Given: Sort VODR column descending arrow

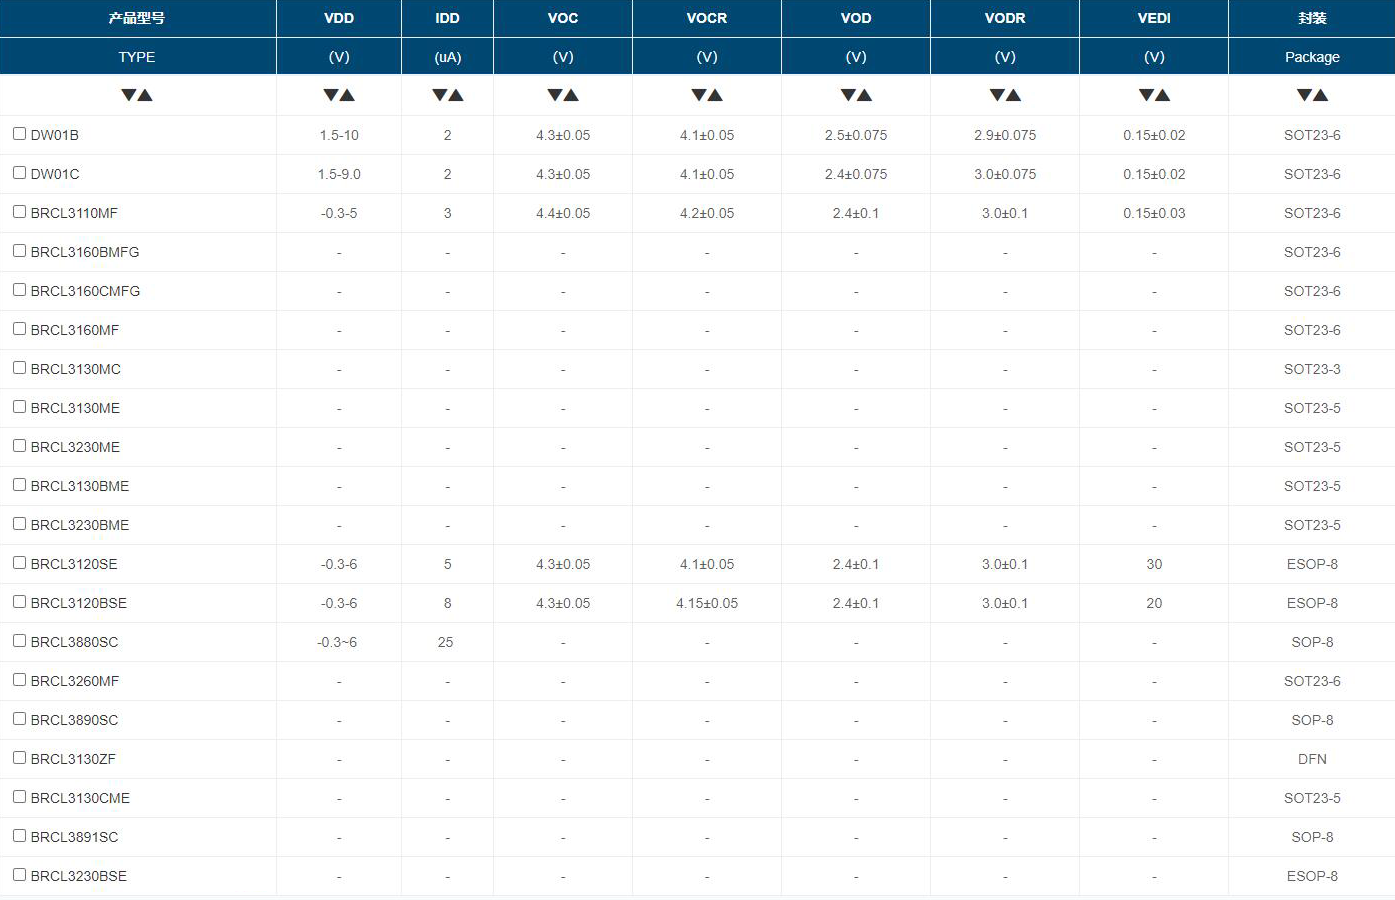Looking at the screenshot, I should coord(997,95).
